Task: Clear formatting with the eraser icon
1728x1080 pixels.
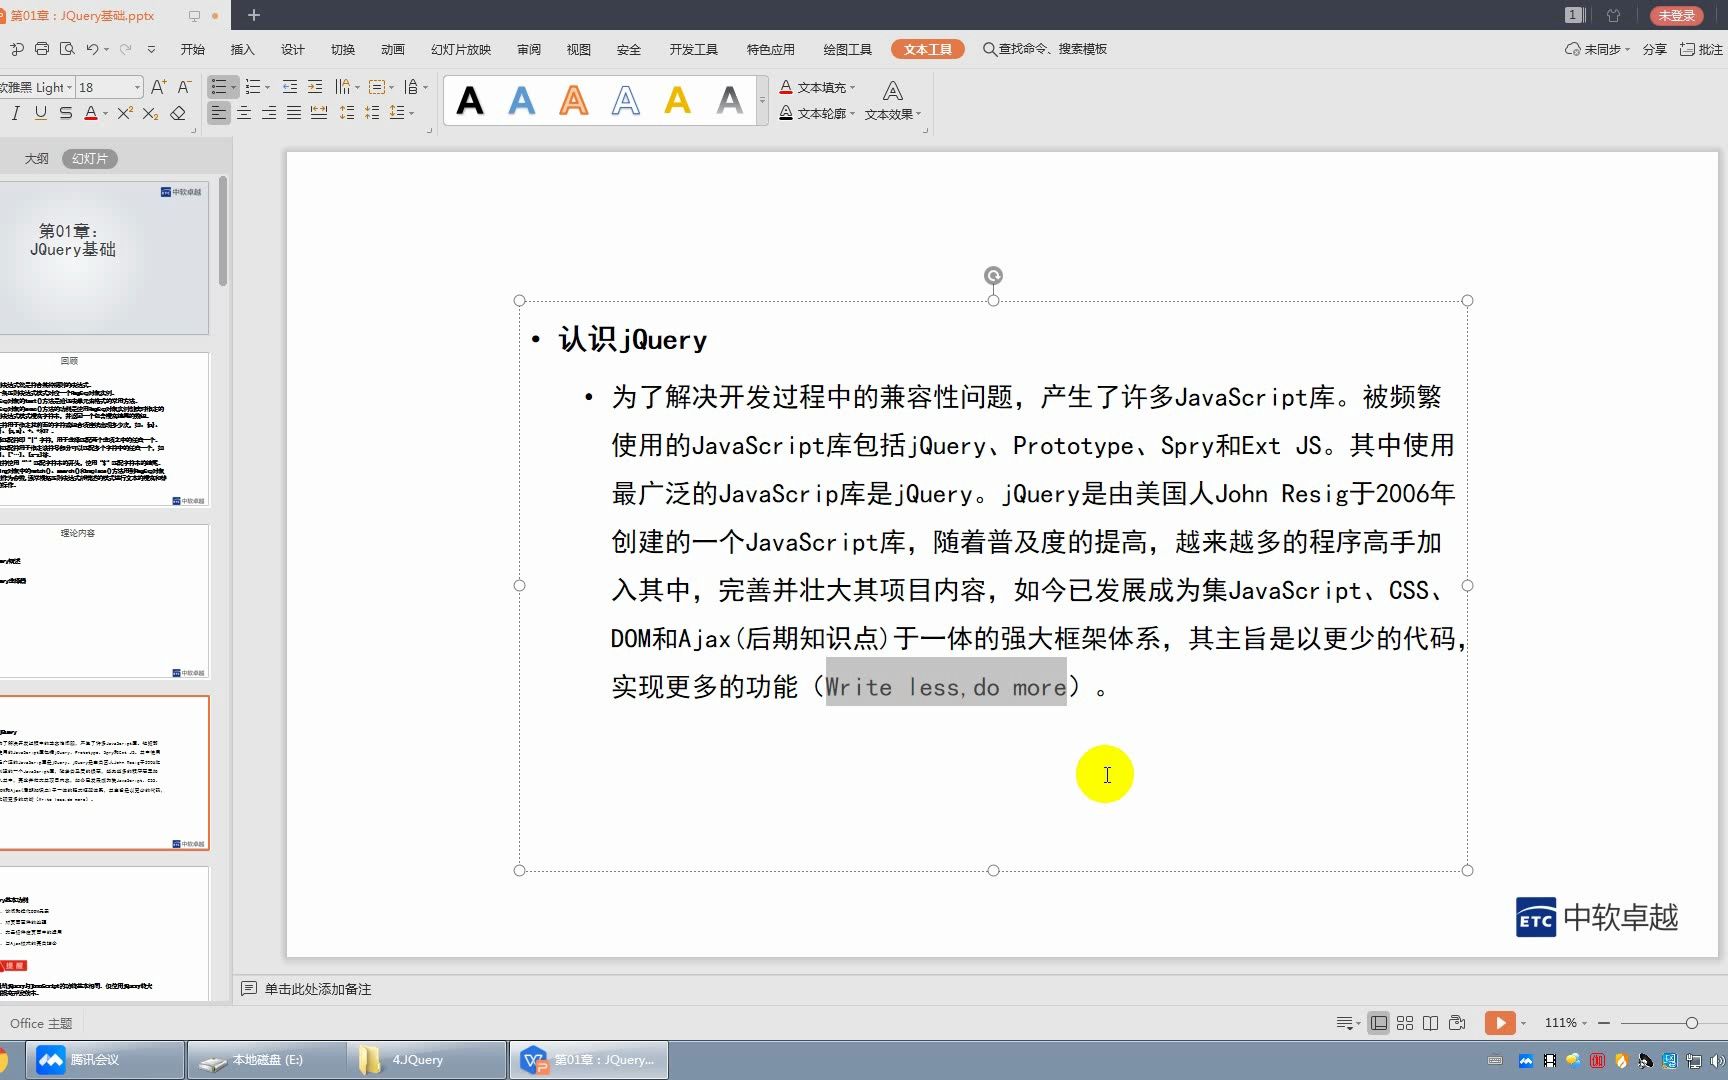Action: pyautogui.click(x=178, y=113)
